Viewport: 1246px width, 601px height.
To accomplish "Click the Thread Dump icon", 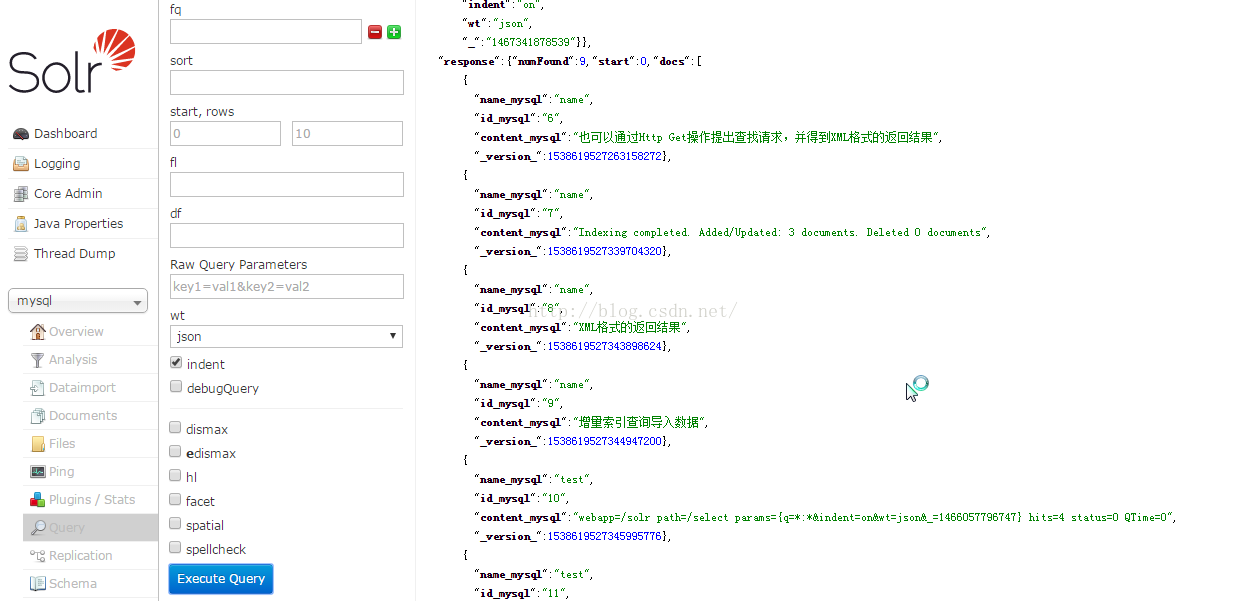I will coord(20,254).
